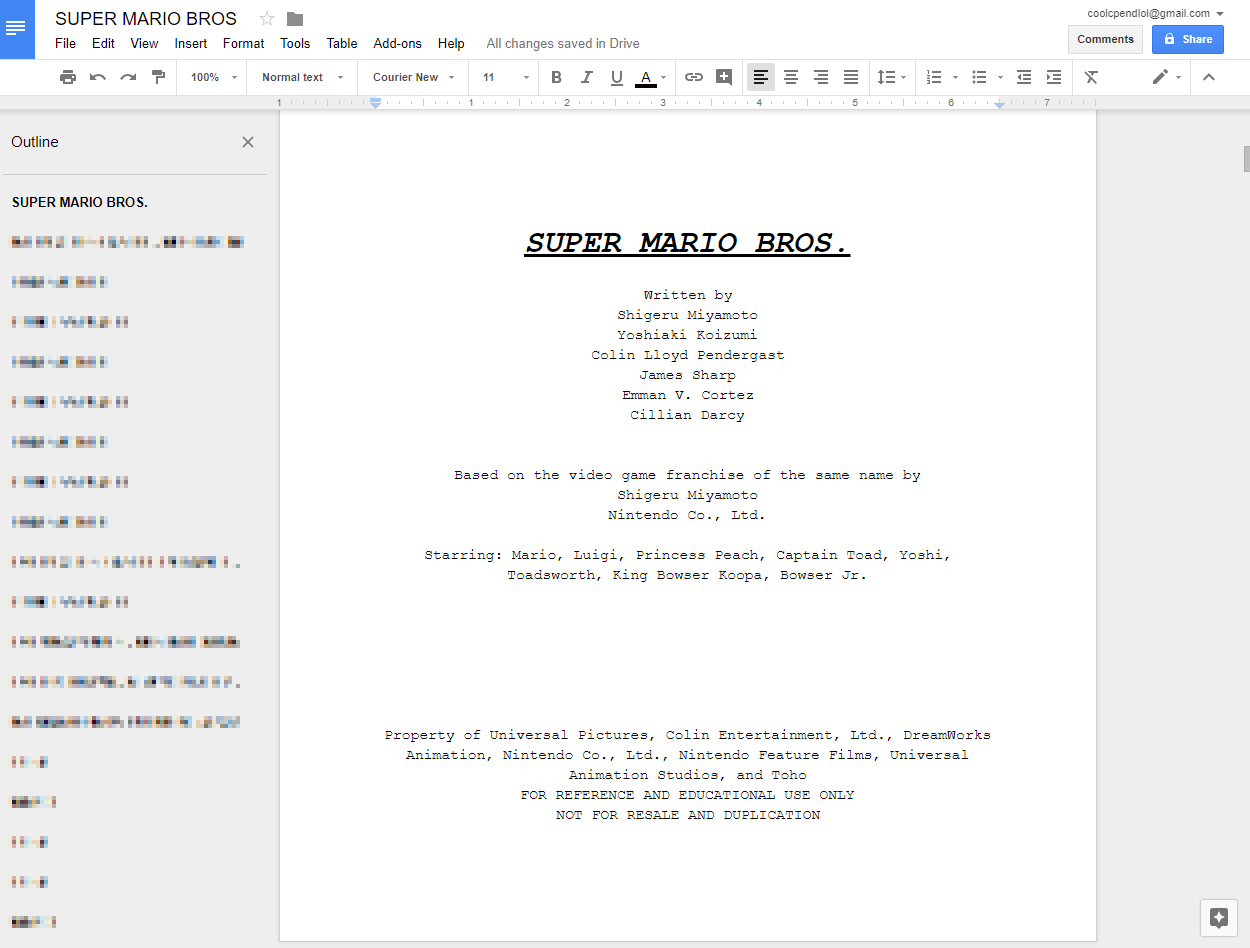Image resolution: width=1250 pixels, height=948 pixels.
Task: Jump to SUPER MARIO BROS. outline heading
Action: [80, 202]
